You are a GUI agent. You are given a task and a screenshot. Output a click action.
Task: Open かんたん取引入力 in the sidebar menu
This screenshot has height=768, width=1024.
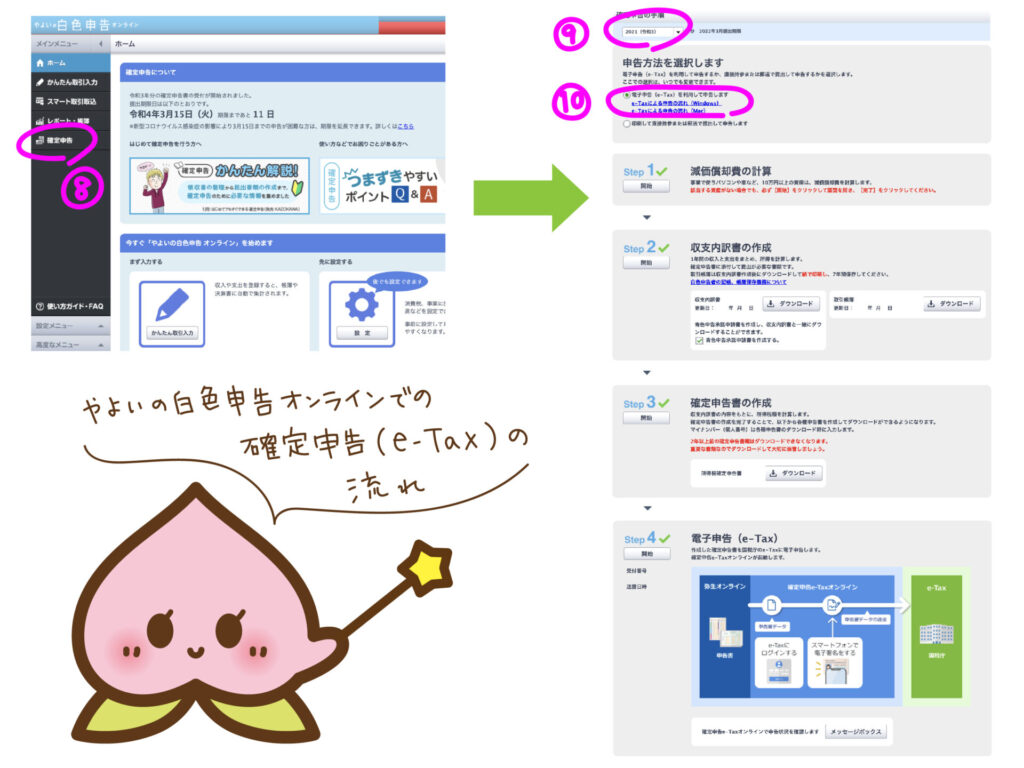pos(70,82)
